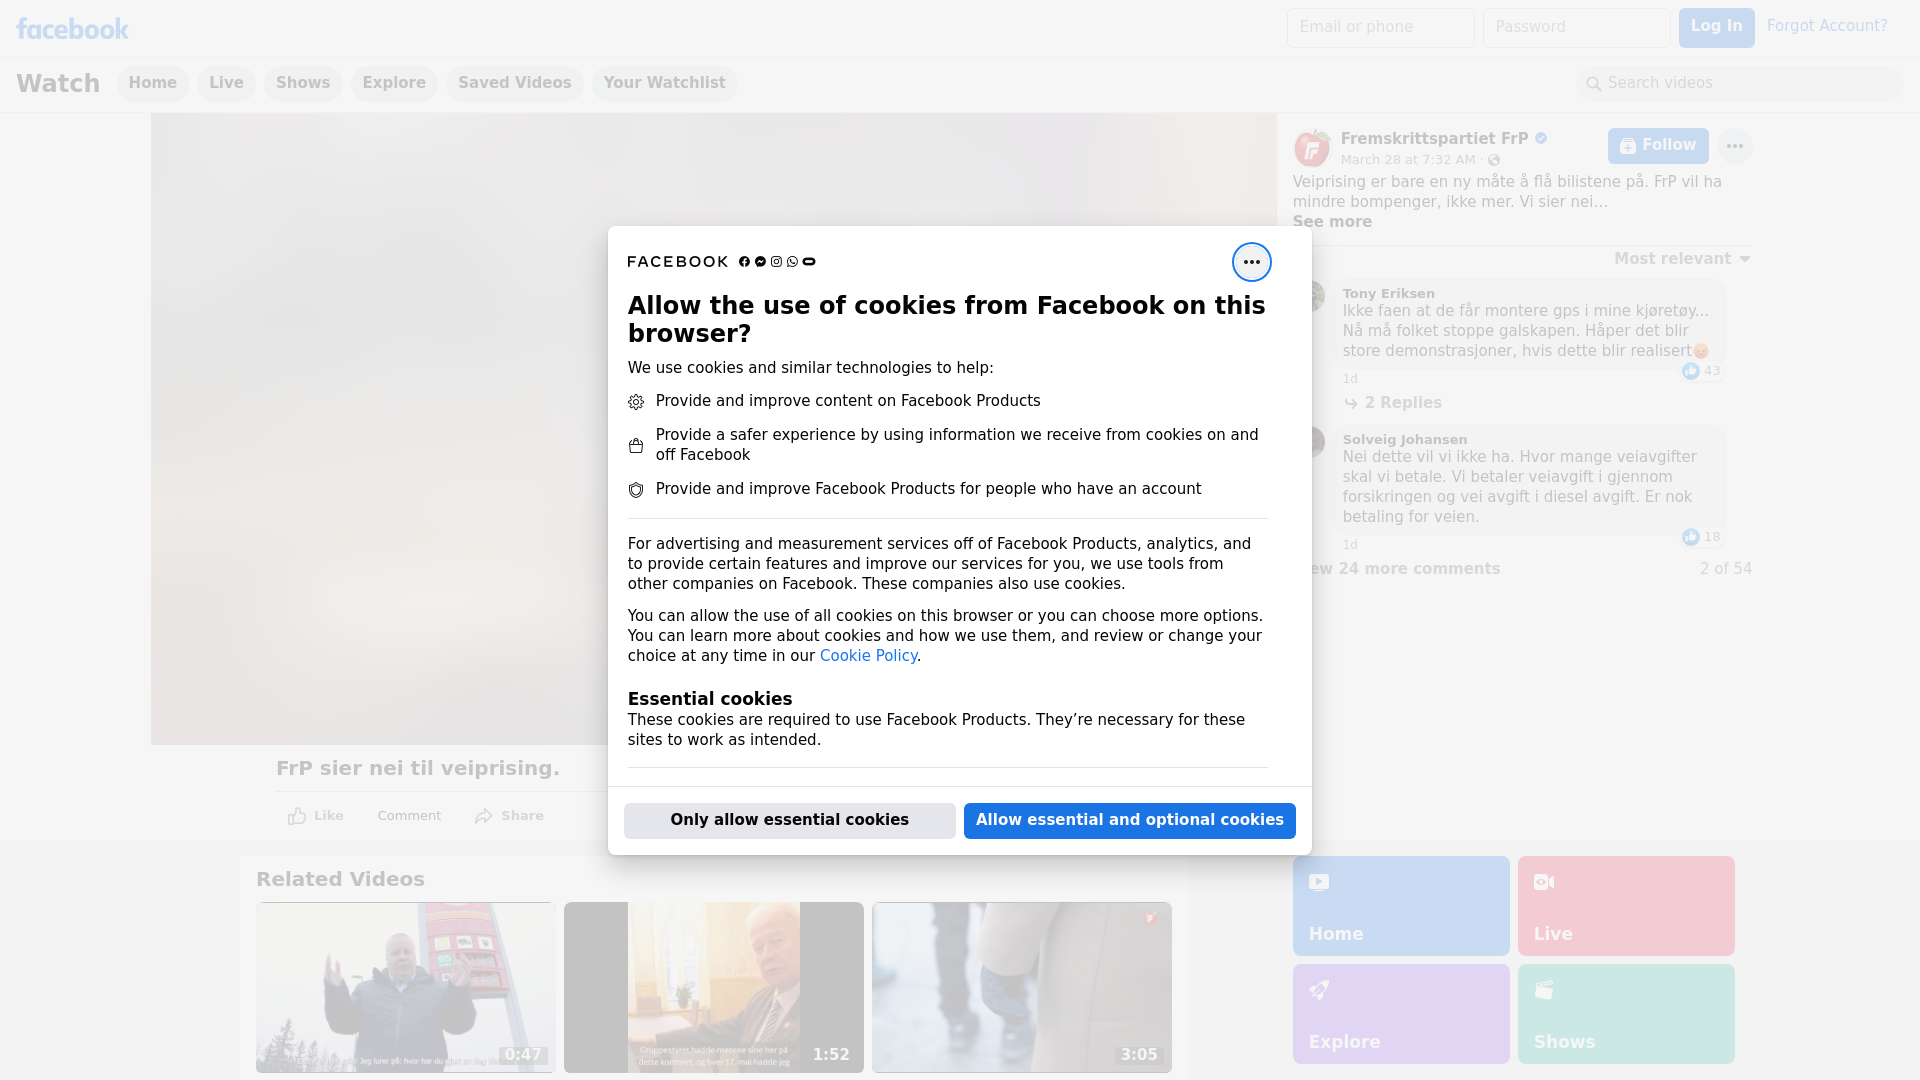
Task: Click the March 28 at 7:32 AM timestamp
Action: pos(1408,160)
